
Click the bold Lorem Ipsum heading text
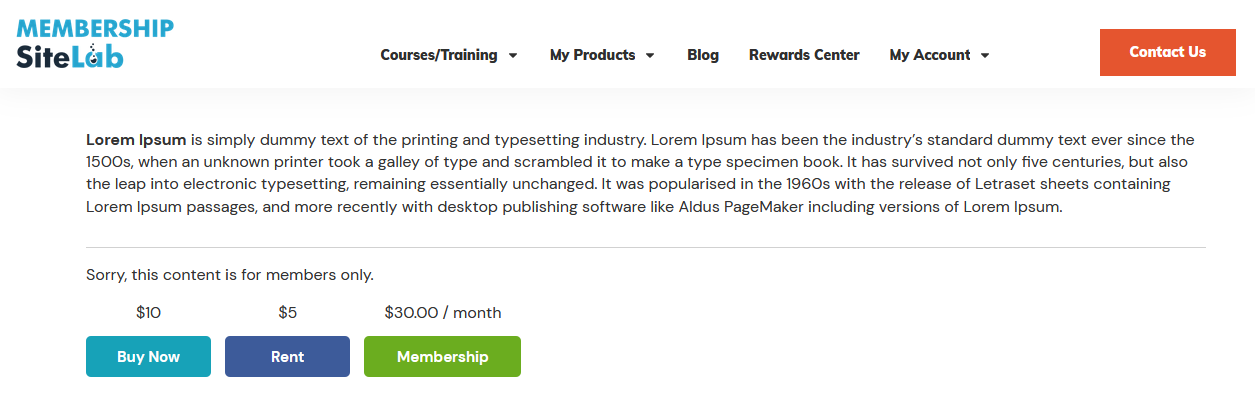(x=136, y=140)
